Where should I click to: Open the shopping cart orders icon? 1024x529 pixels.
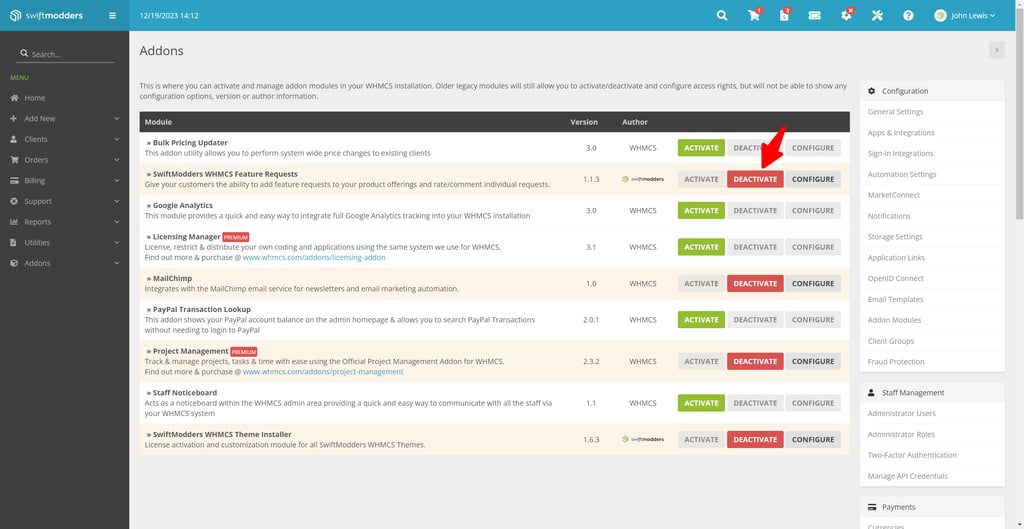pos(754,16)
